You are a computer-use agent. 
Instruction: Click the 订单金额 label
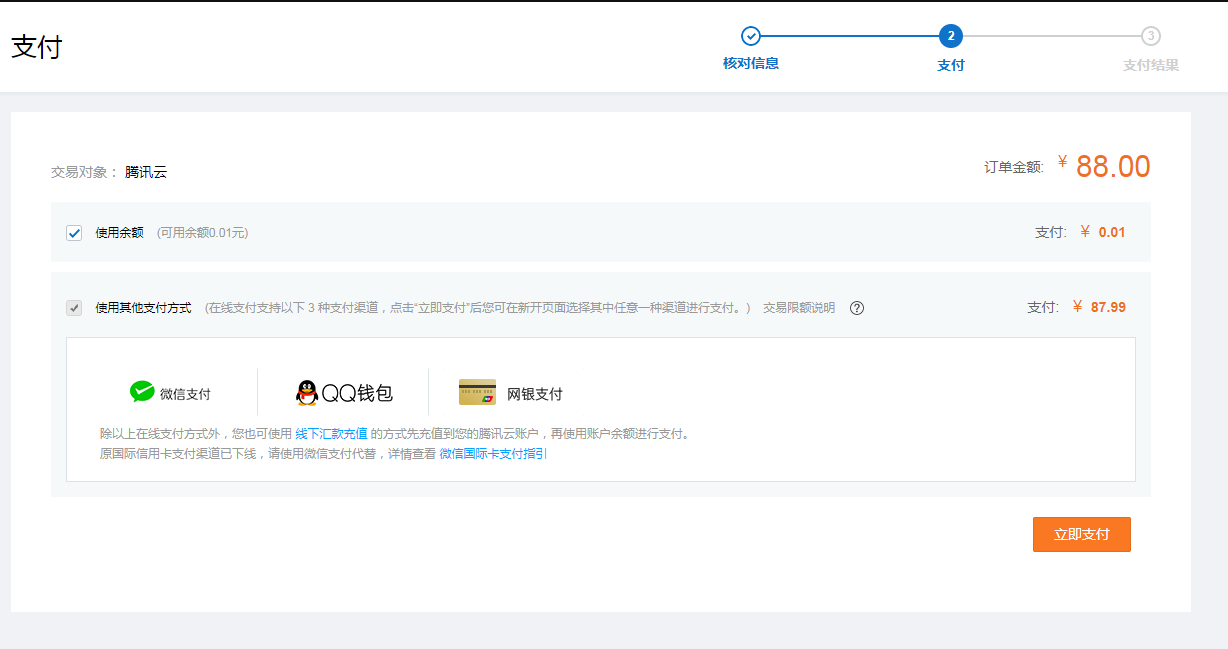(1014, 167)
